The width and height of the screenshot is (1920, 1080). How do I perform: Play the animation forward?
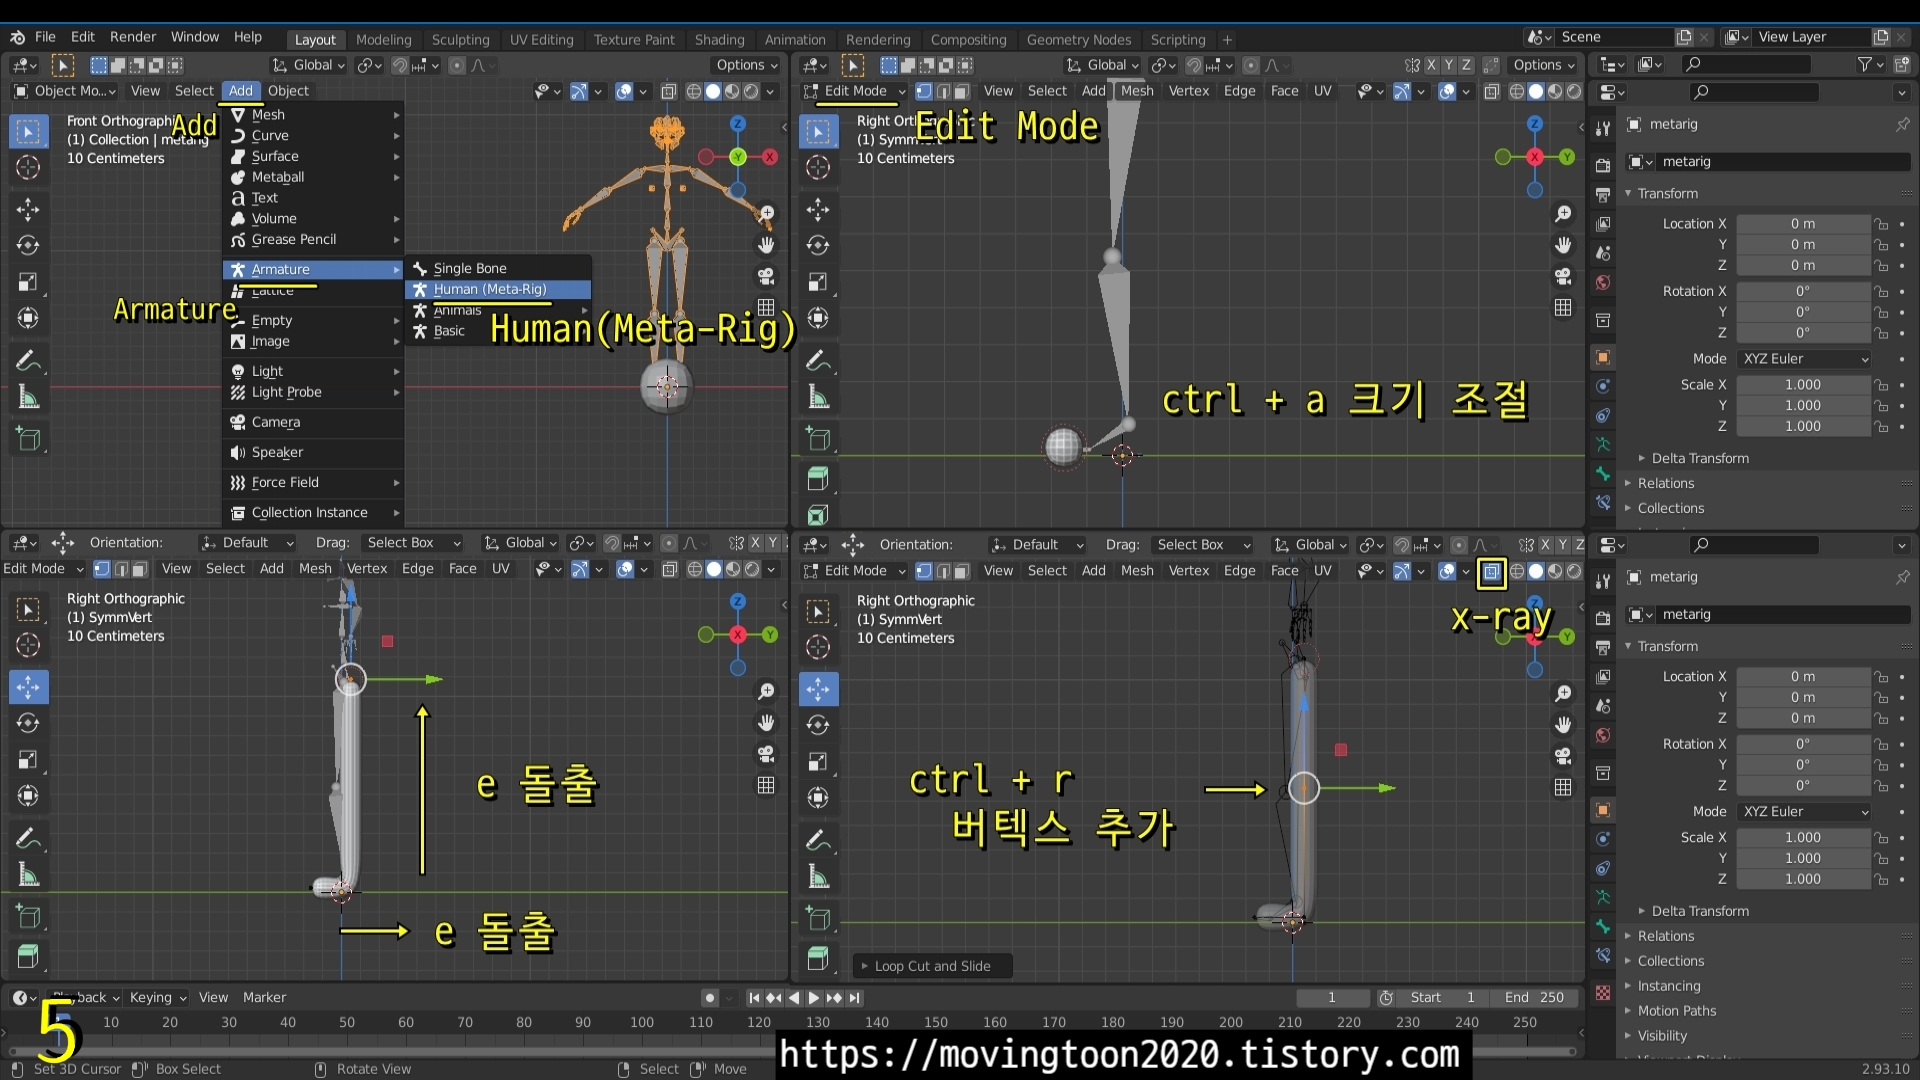tap(813, 997)
